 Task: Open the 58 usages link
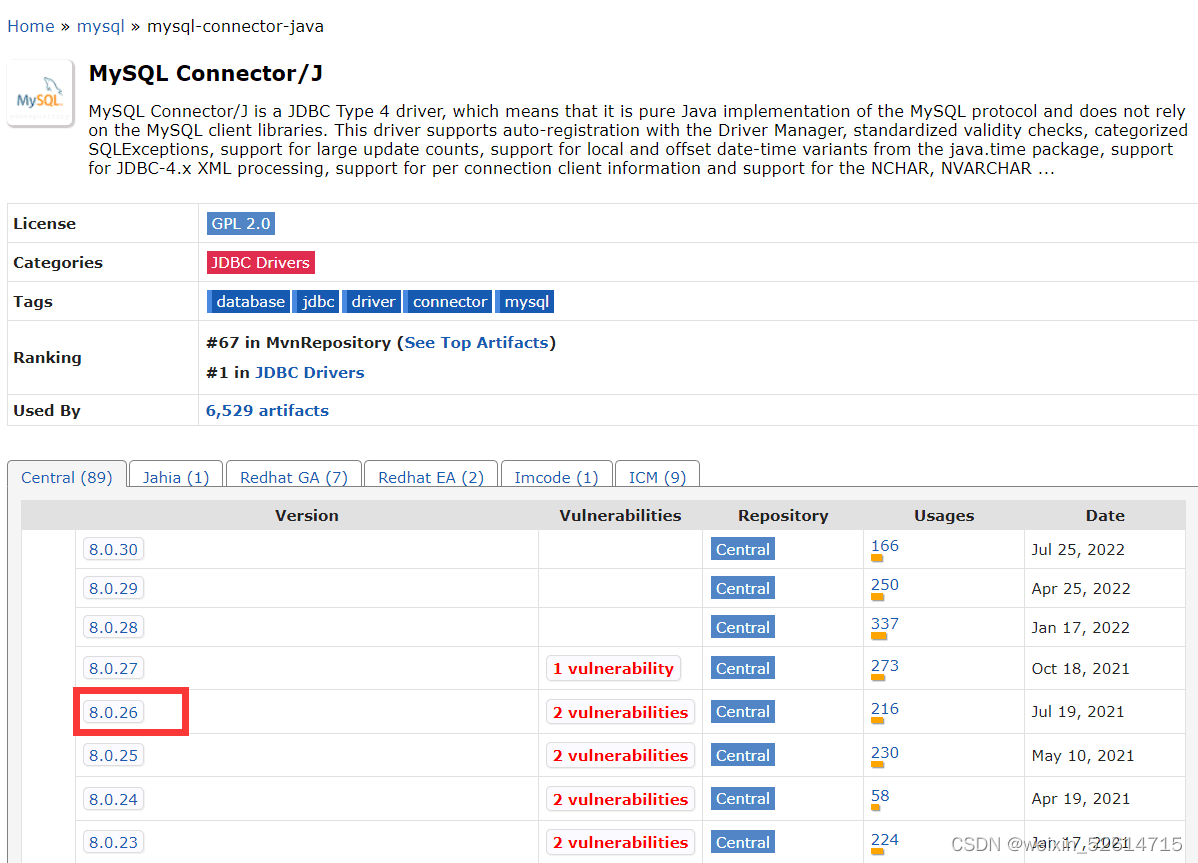point(880,795)
